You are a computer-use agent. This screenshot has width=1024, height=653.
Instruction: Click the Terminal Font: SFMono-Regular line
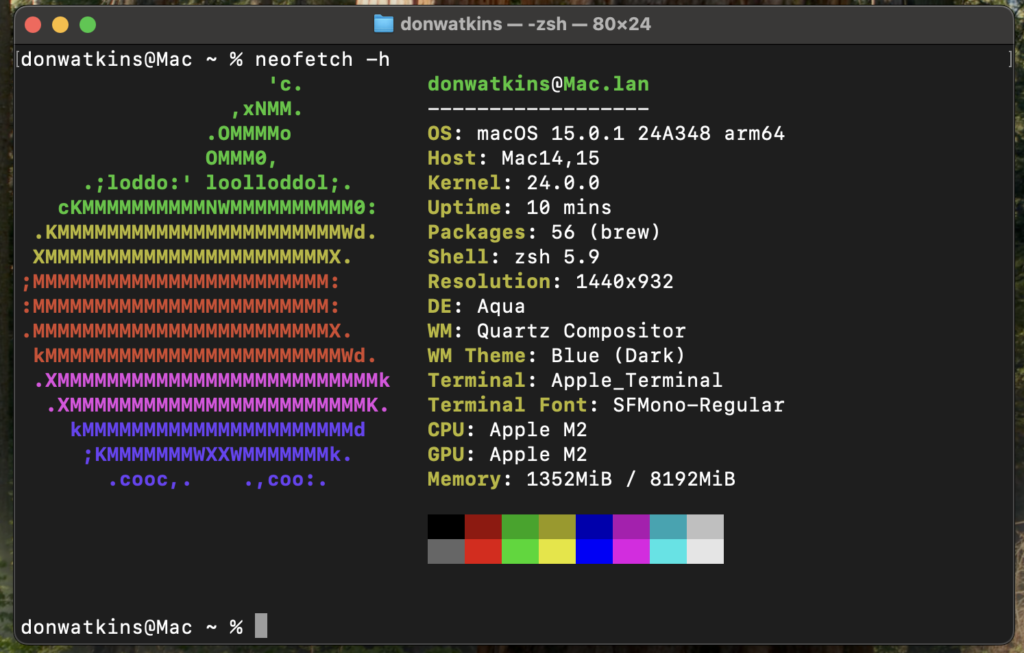click(x=605, y=406)
